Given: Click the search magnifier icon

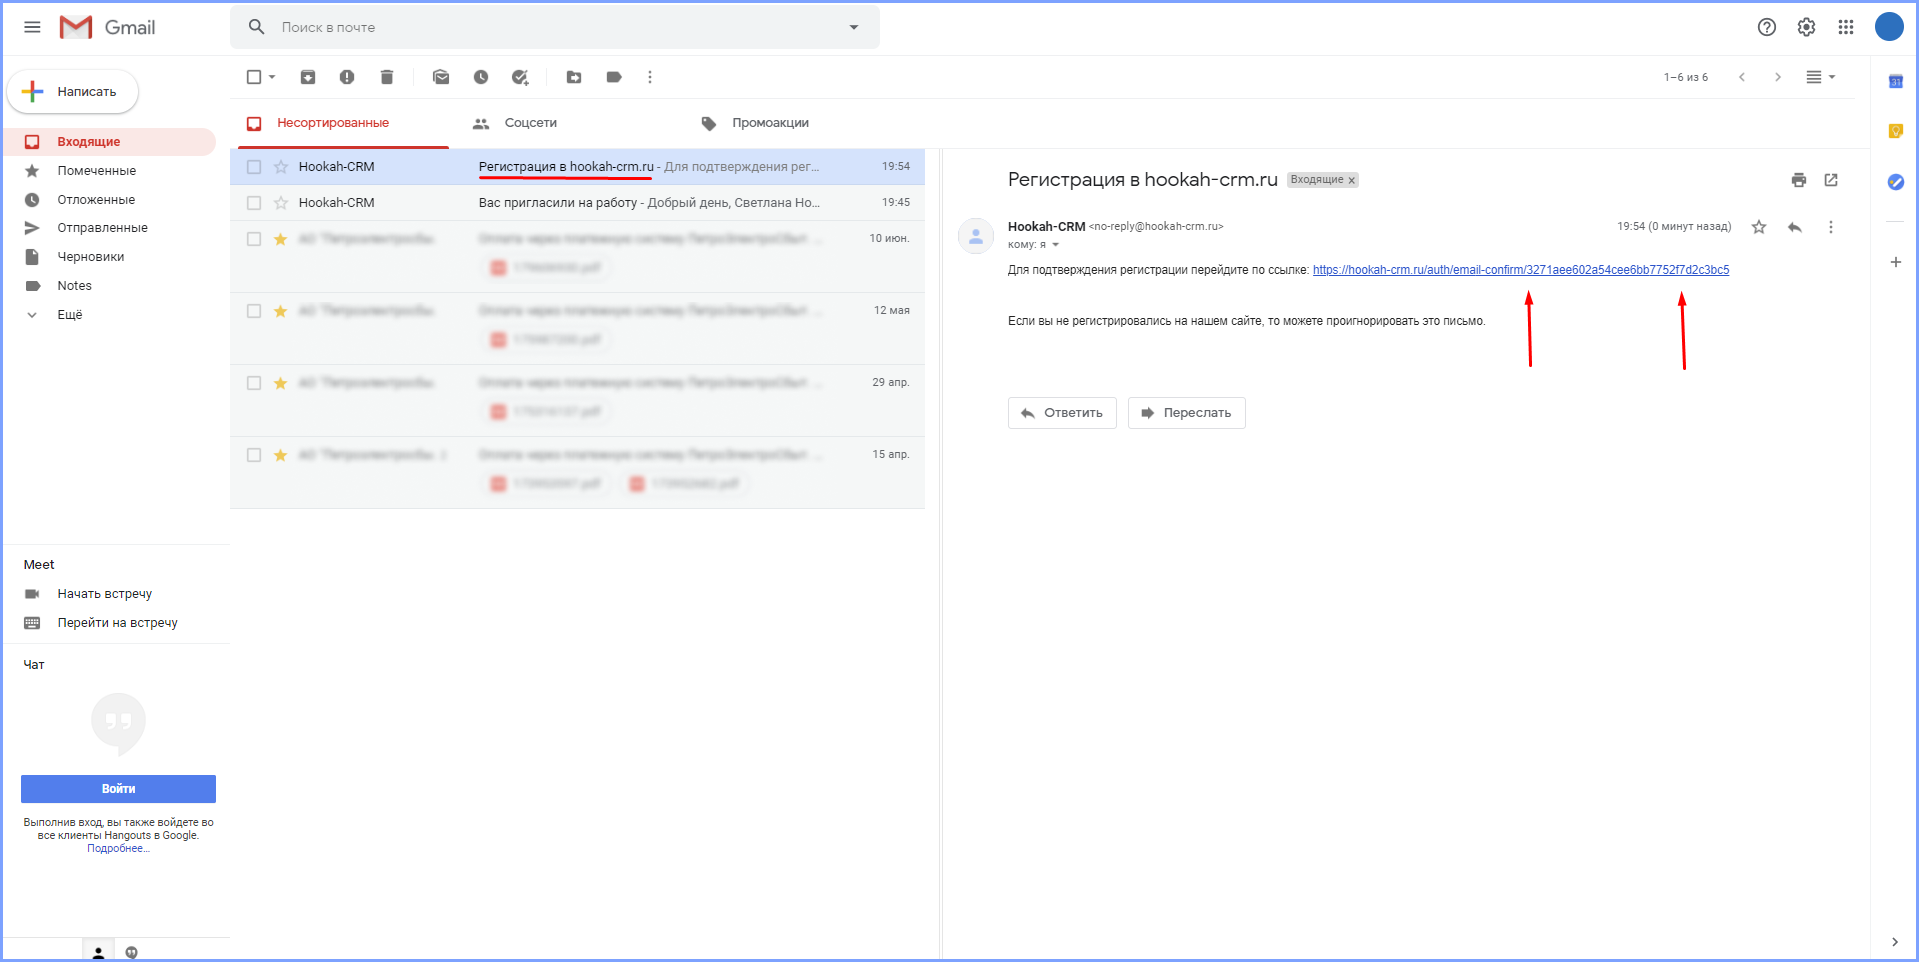Looking at the screenshot, I should (x=257, y=27).
